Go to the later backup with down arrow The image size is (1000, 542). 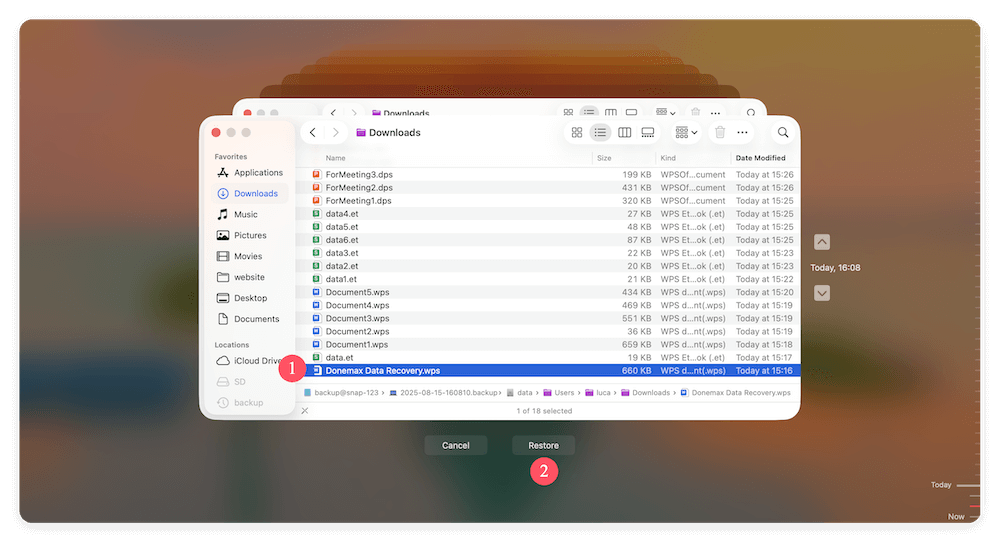coord(822,293)
